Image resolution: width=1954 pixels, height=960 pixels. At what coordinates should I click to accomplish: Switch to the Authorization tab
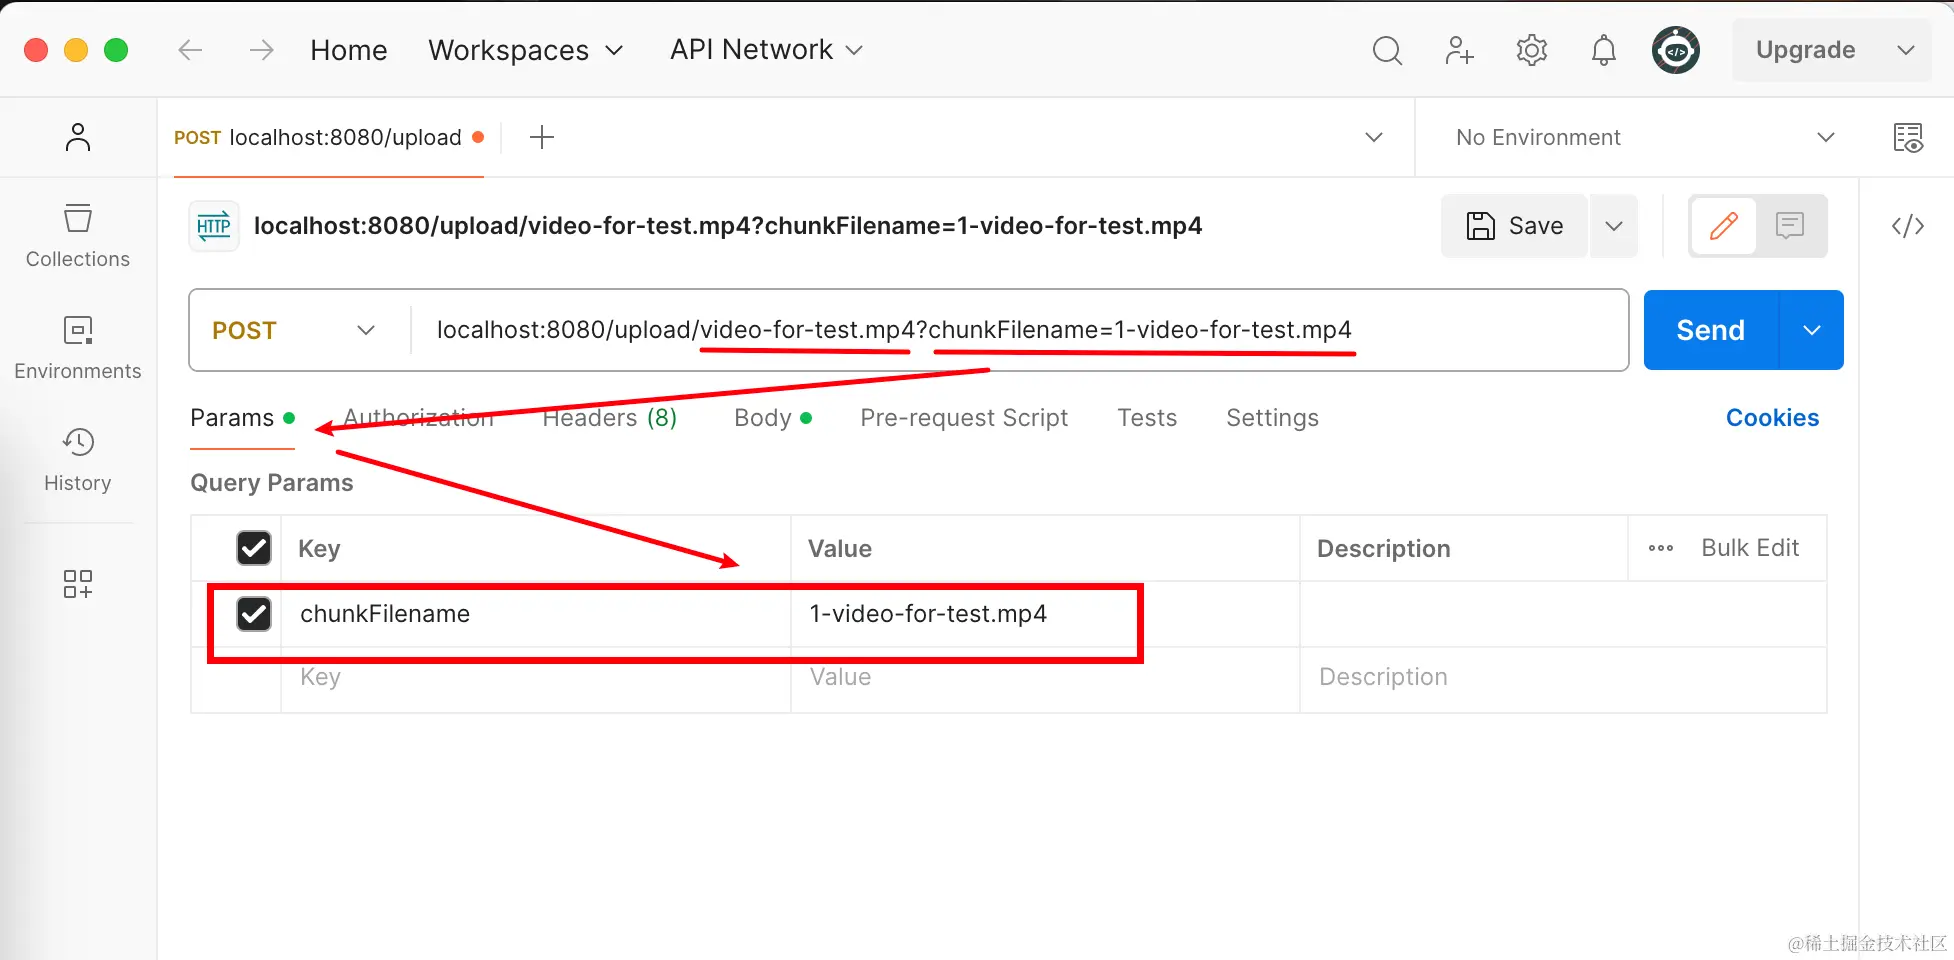(419, 418)
